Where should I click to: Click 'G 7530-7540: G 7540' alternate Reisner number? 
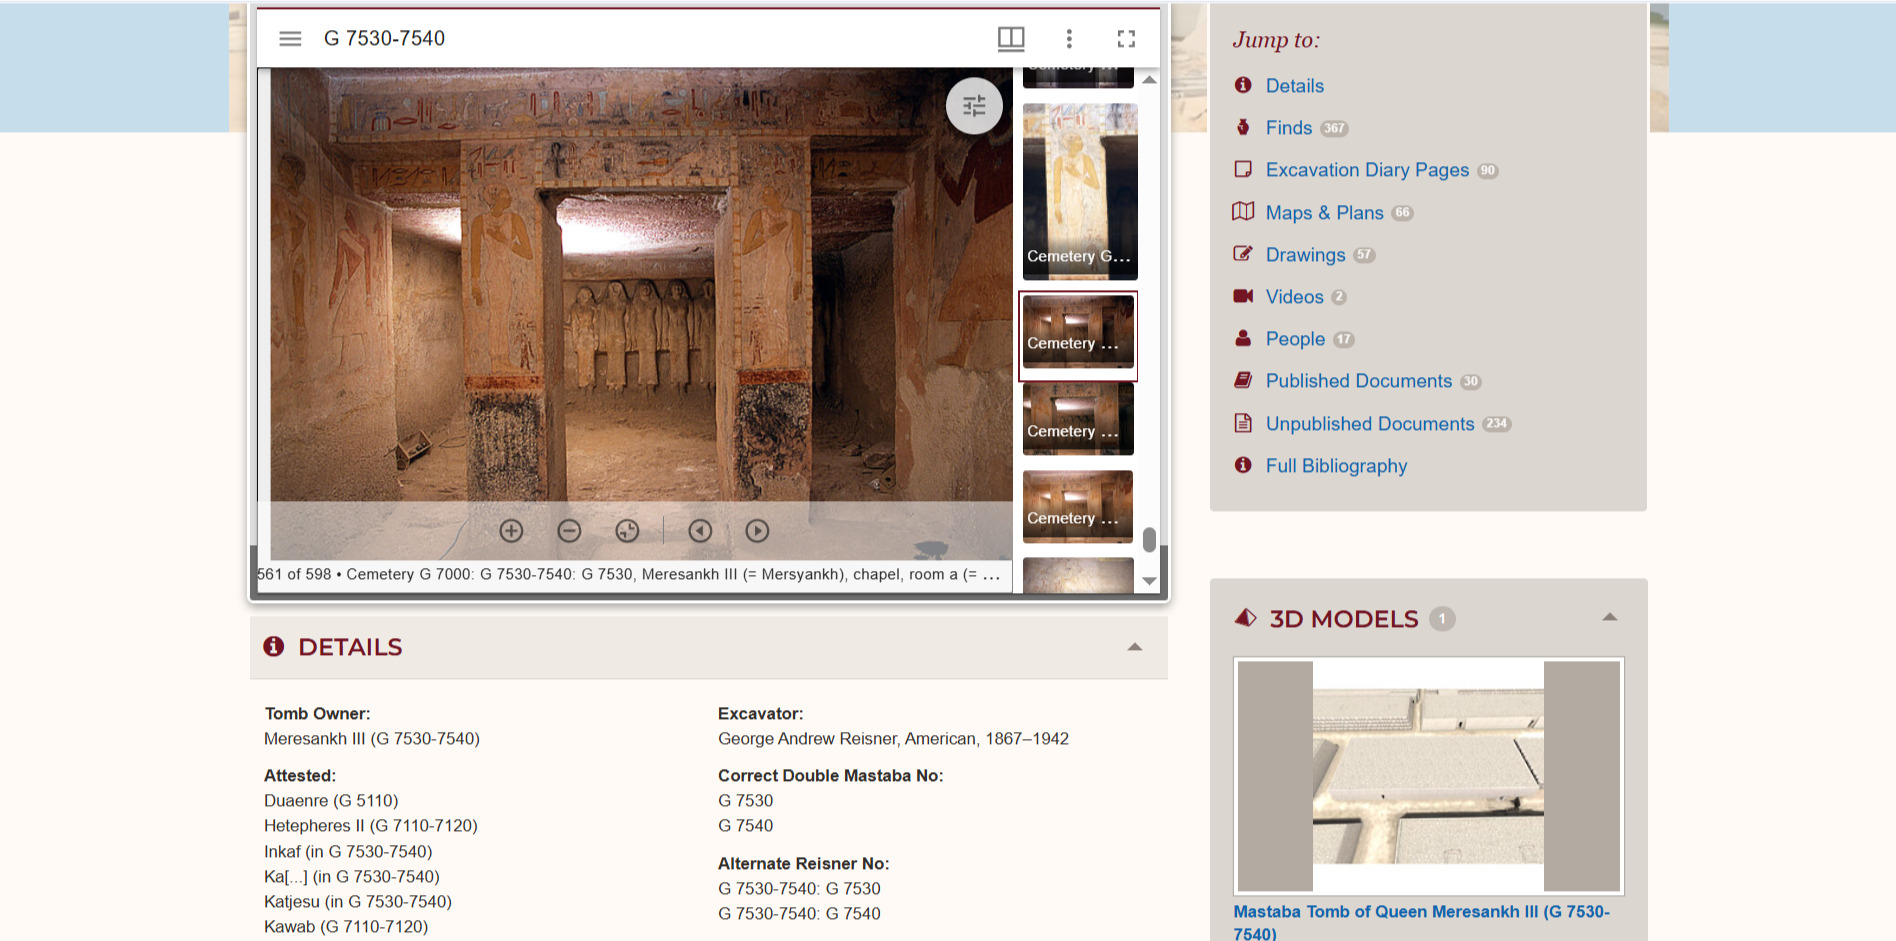[799, 914]
